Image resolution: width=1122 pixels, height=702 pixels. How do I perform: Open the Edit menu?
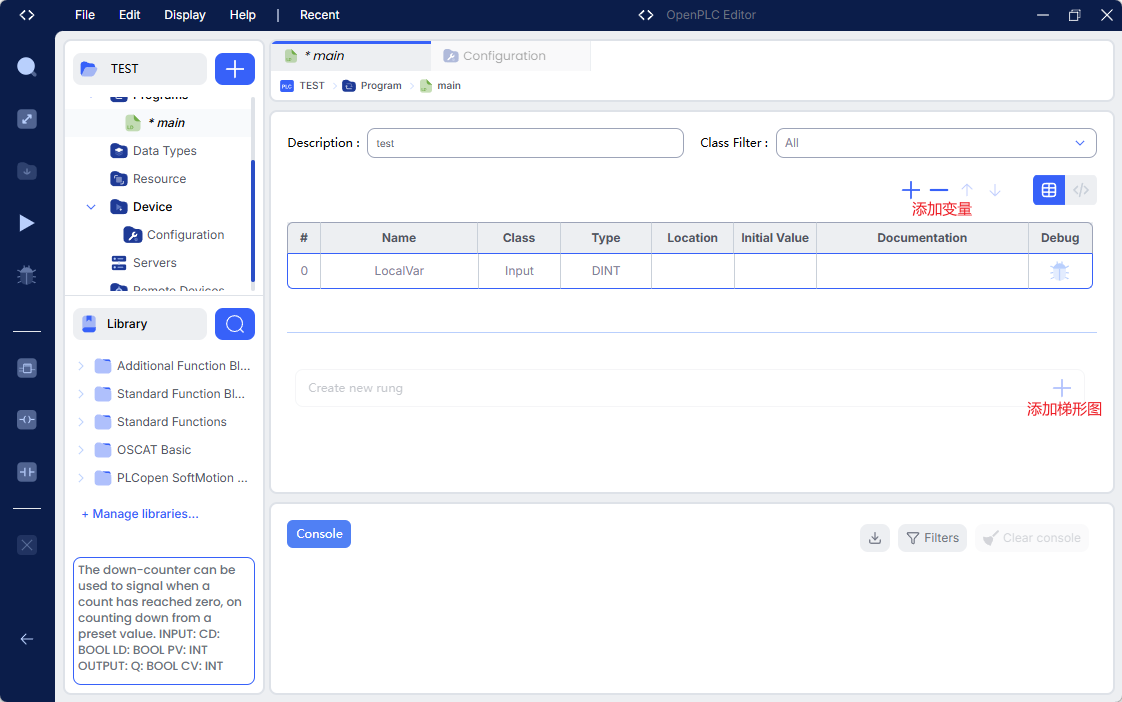[130, 15]
